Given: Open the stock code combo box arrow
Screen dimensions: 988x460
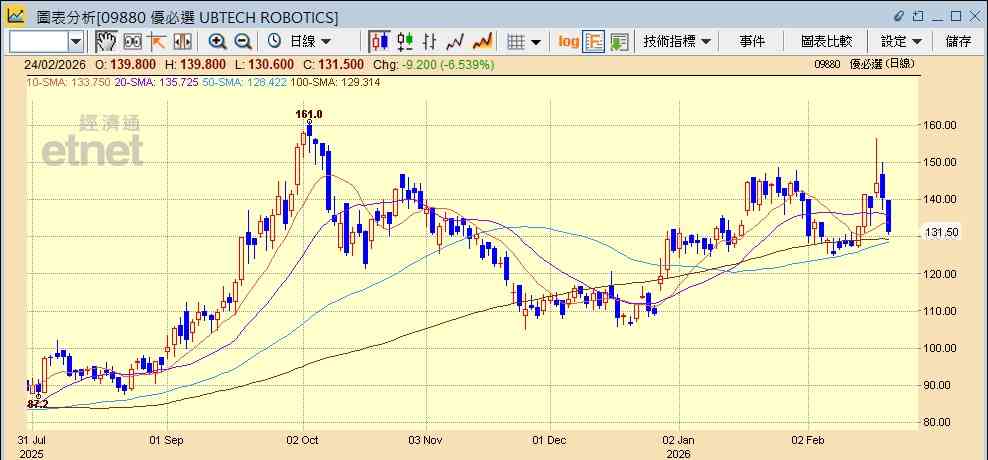Looking at the screenshot, I should coord(76,42).
